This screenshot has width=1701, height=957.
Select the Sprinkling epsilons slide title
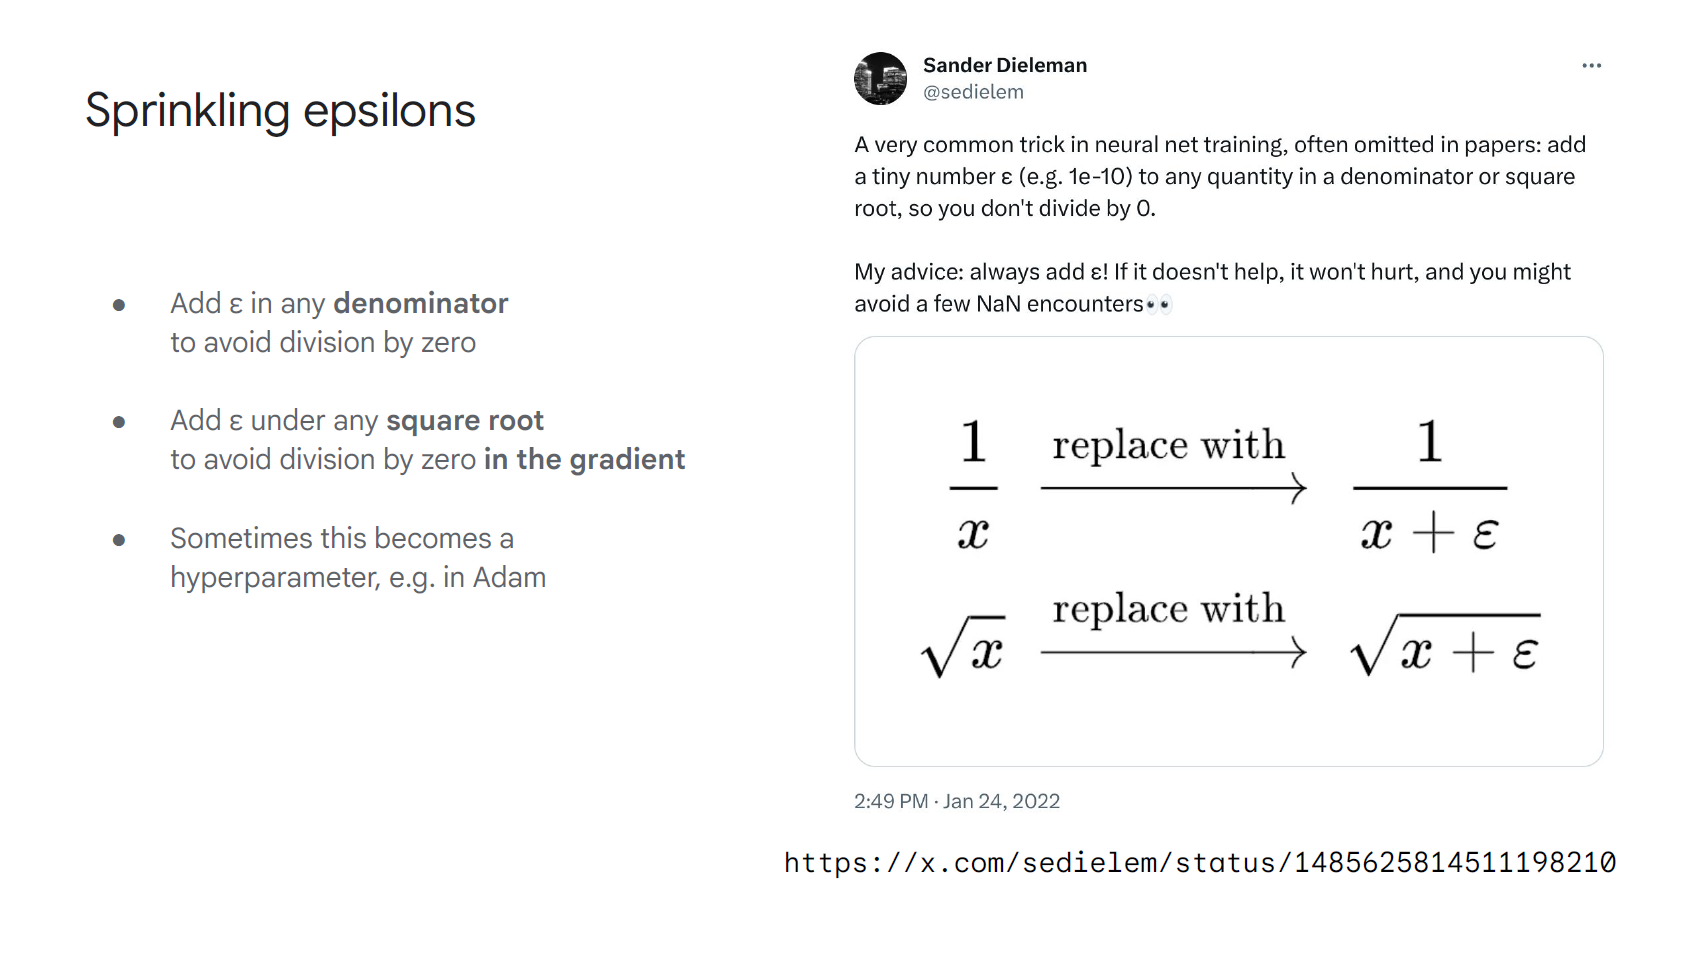click(x=280, y=111)
